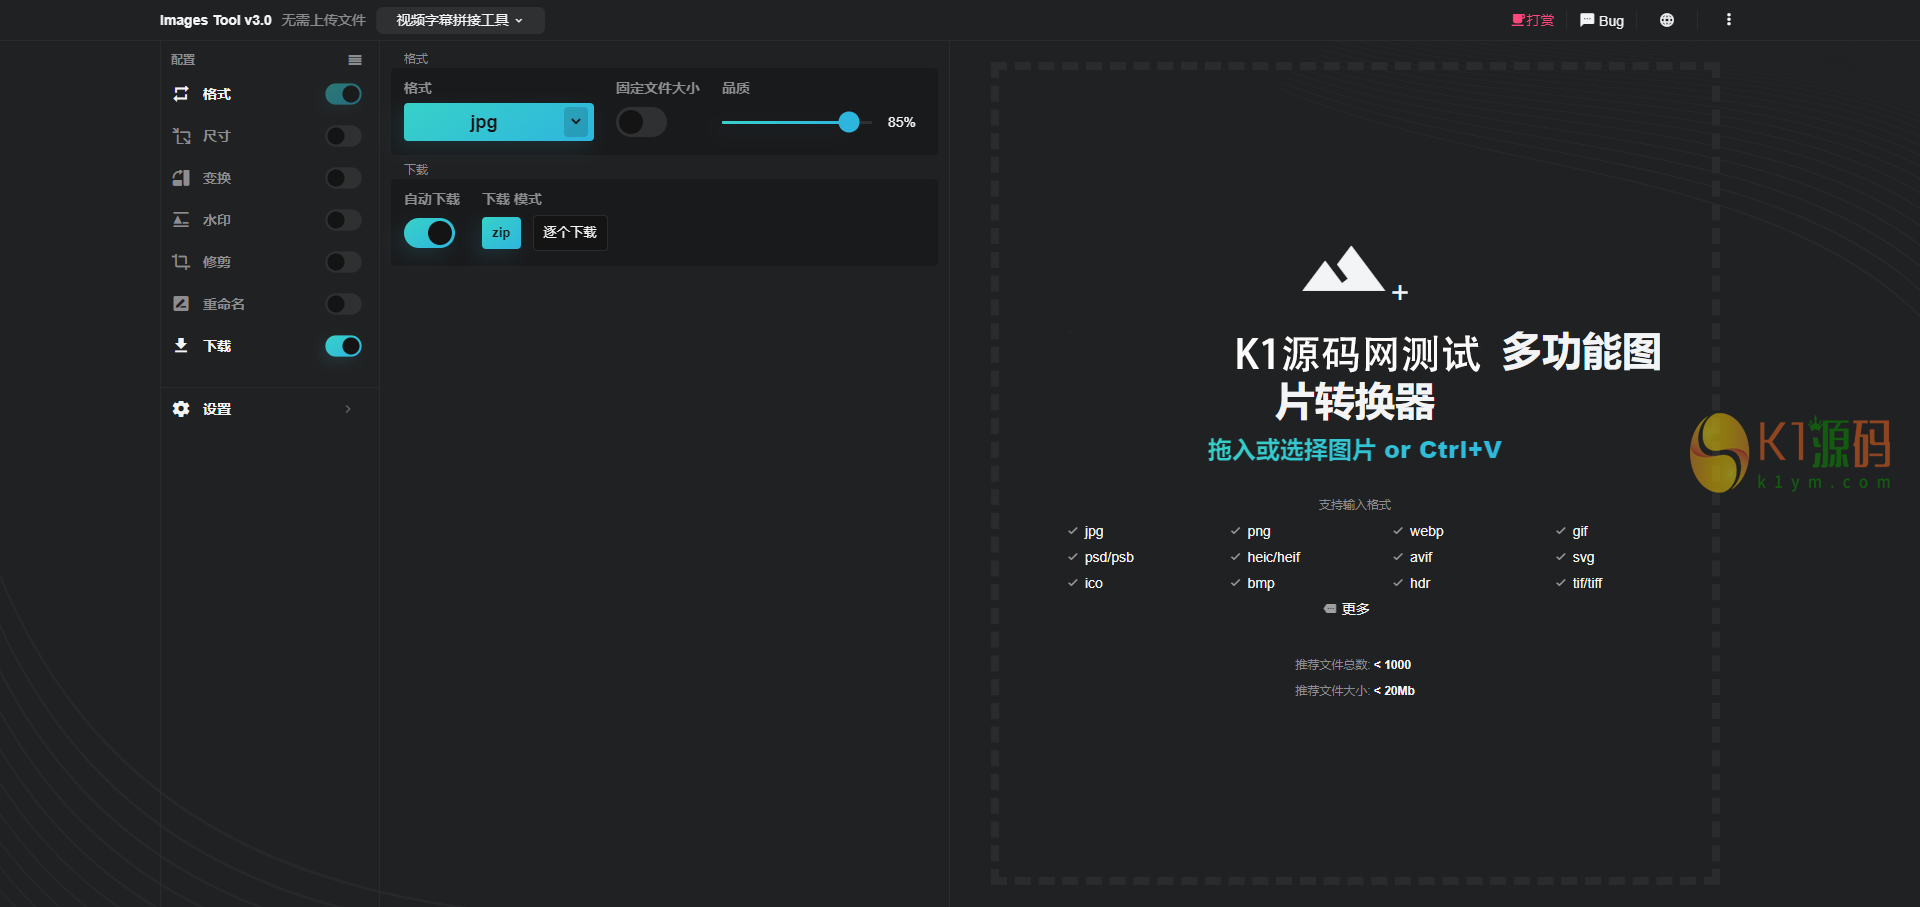Click the mountain image upload icon

click(1354, 272)
